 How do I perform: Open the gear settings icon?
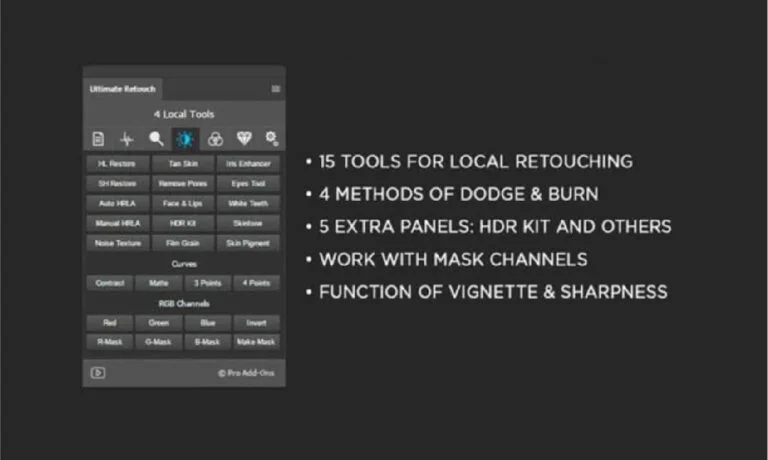pos(271,139)
